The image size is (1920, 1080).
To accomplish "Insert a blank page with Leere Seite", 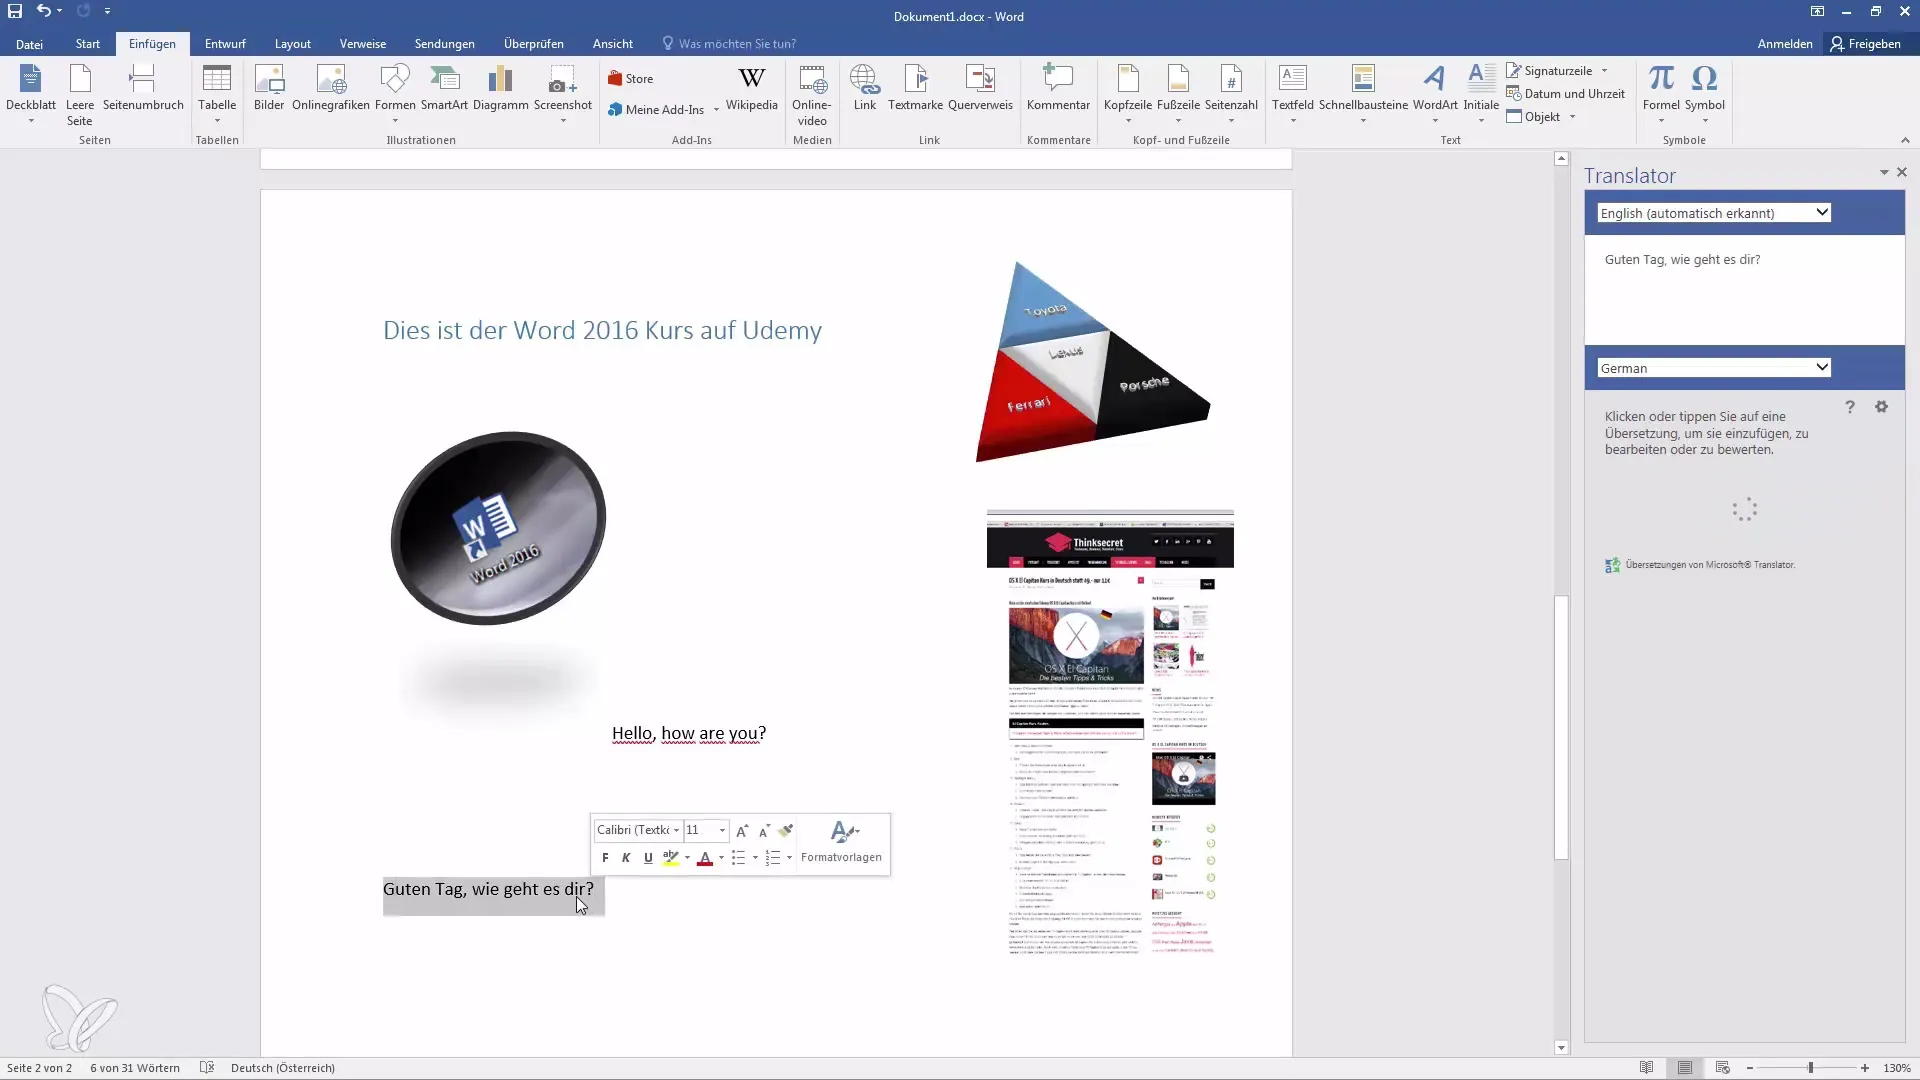I will [x=80, y=93].
